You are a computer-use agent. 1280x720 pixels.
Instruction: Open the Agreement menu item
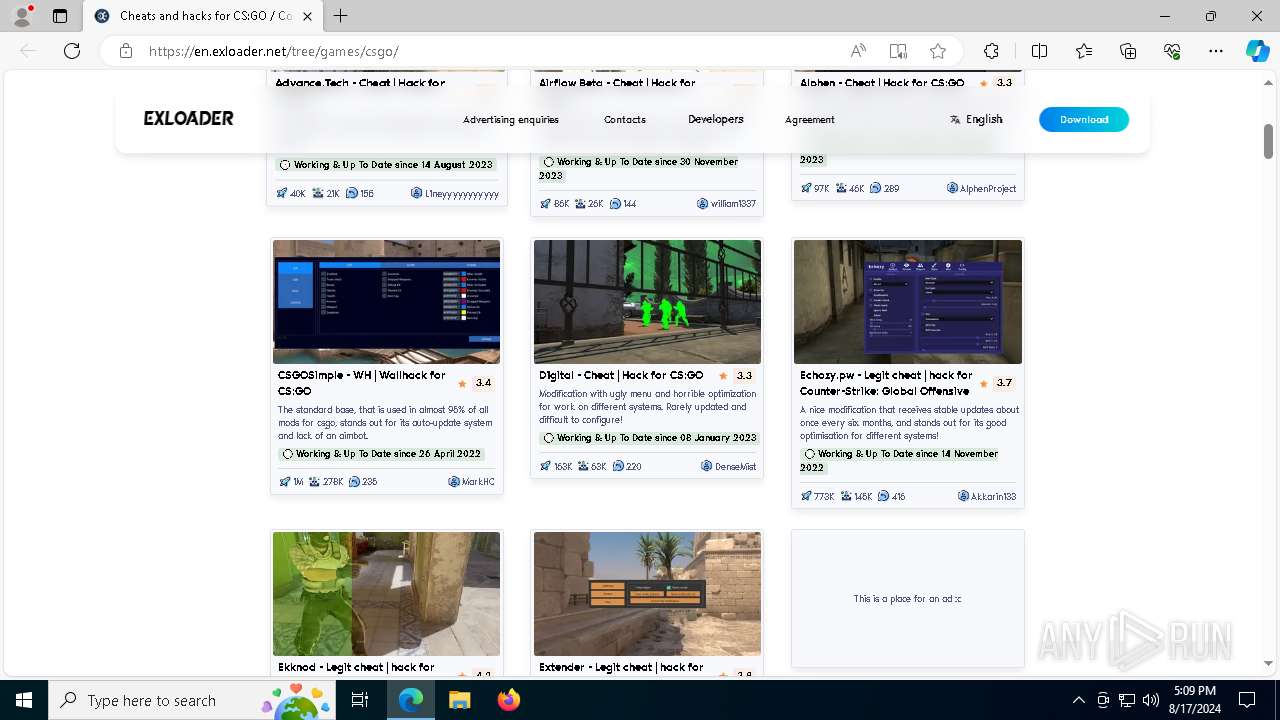[x=810, y=119]
